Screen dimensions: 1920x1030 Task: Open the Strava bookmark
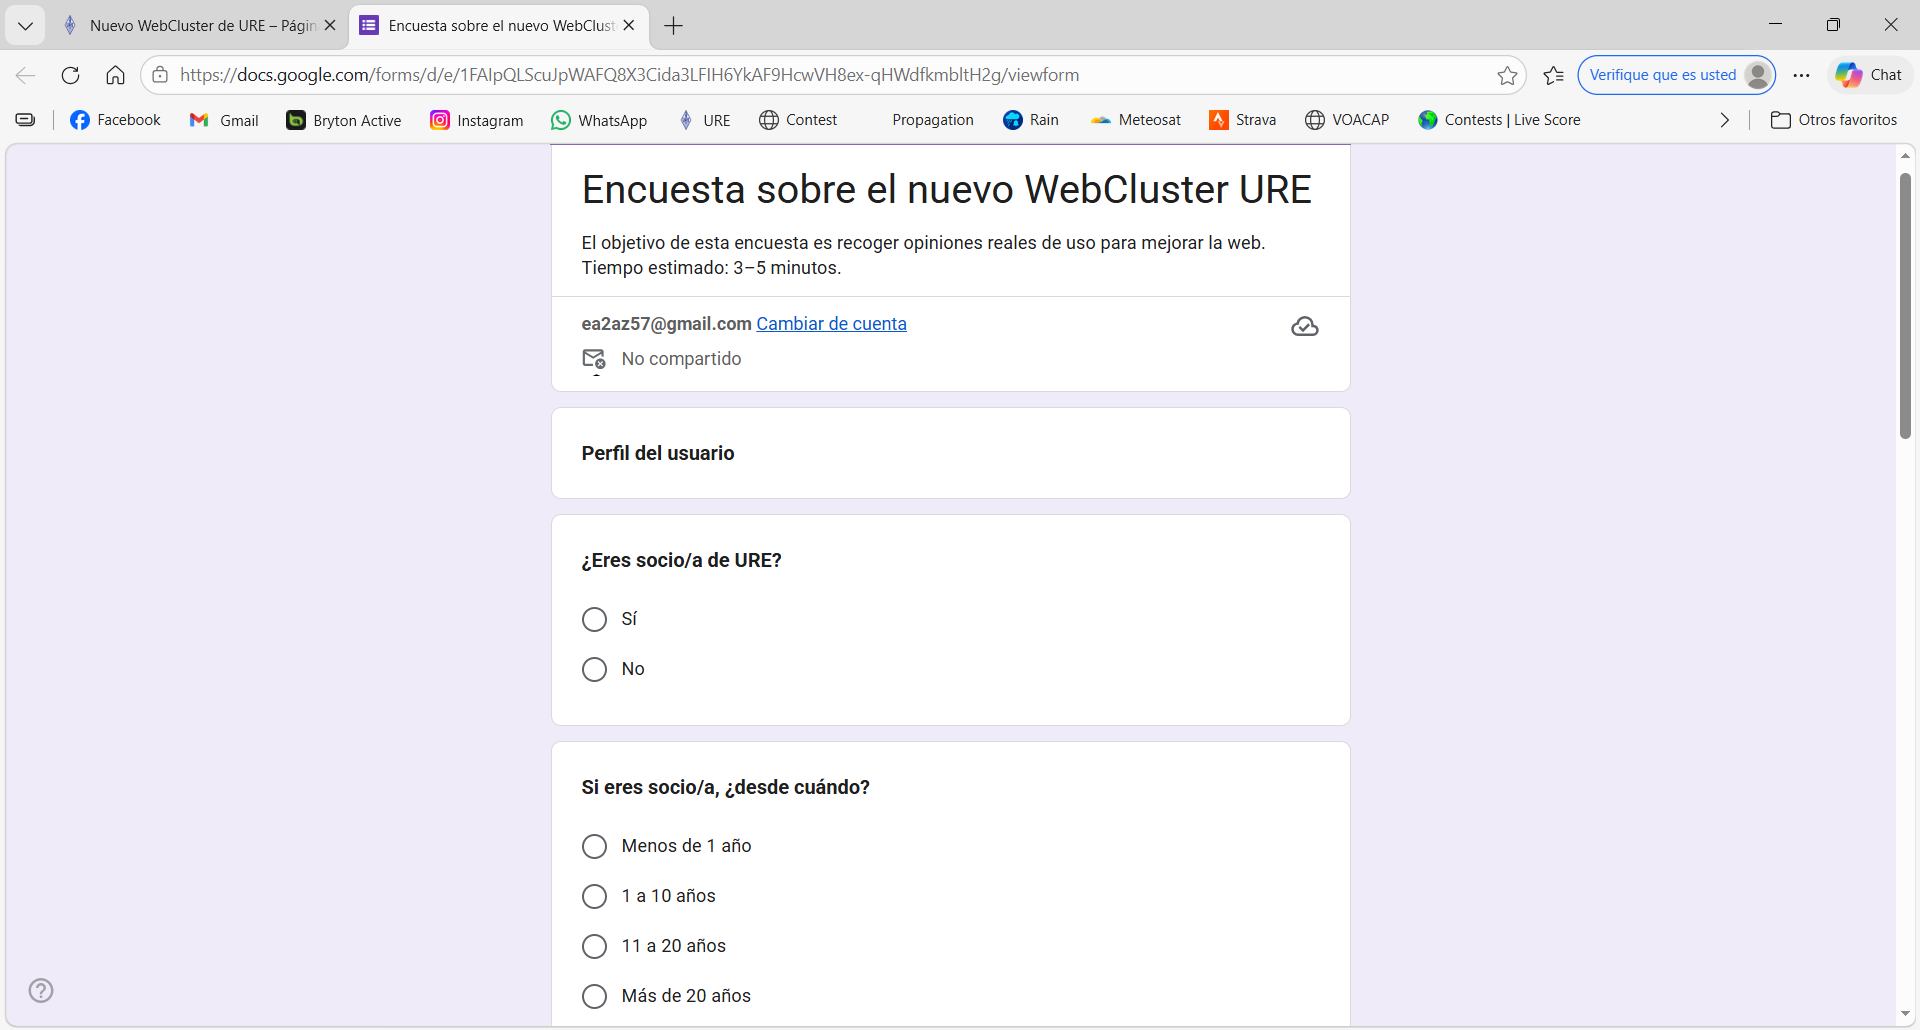(1243, 120)
